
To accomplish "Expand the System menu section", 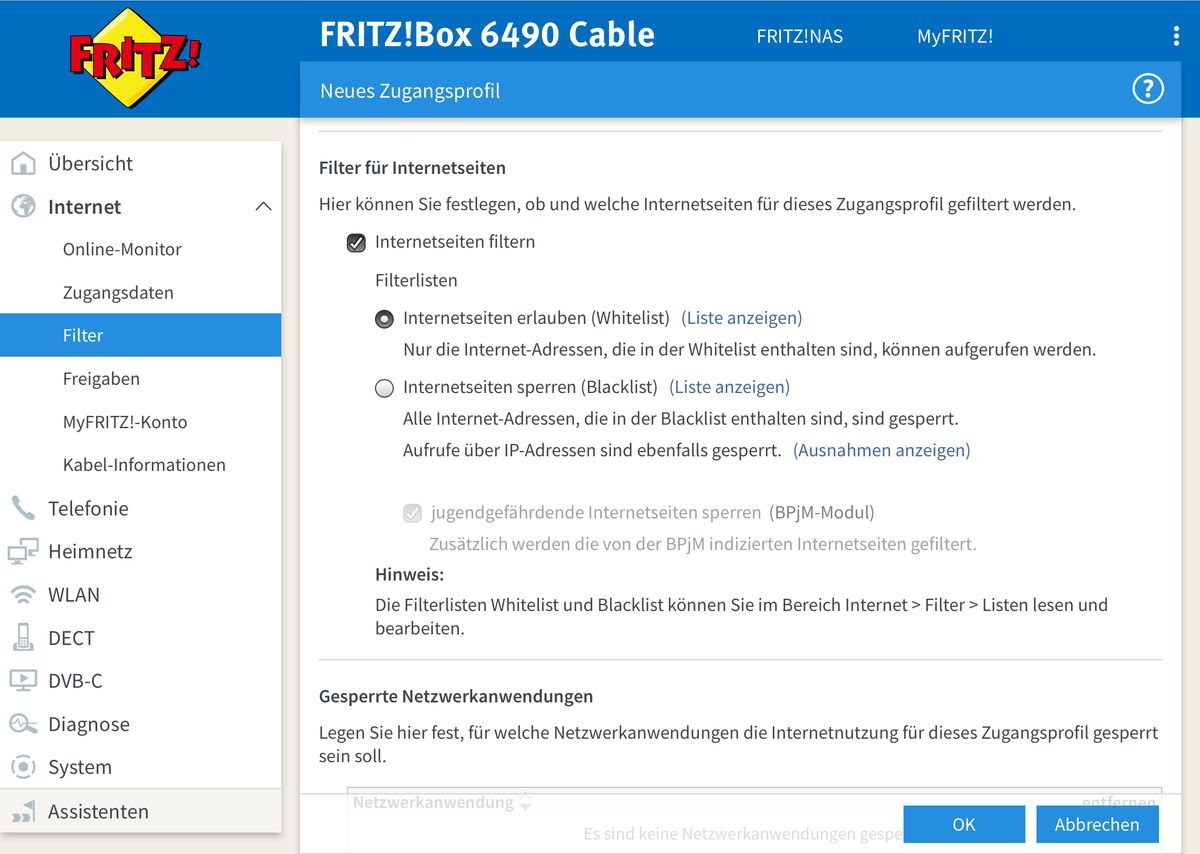I will (x=80, y=767).
